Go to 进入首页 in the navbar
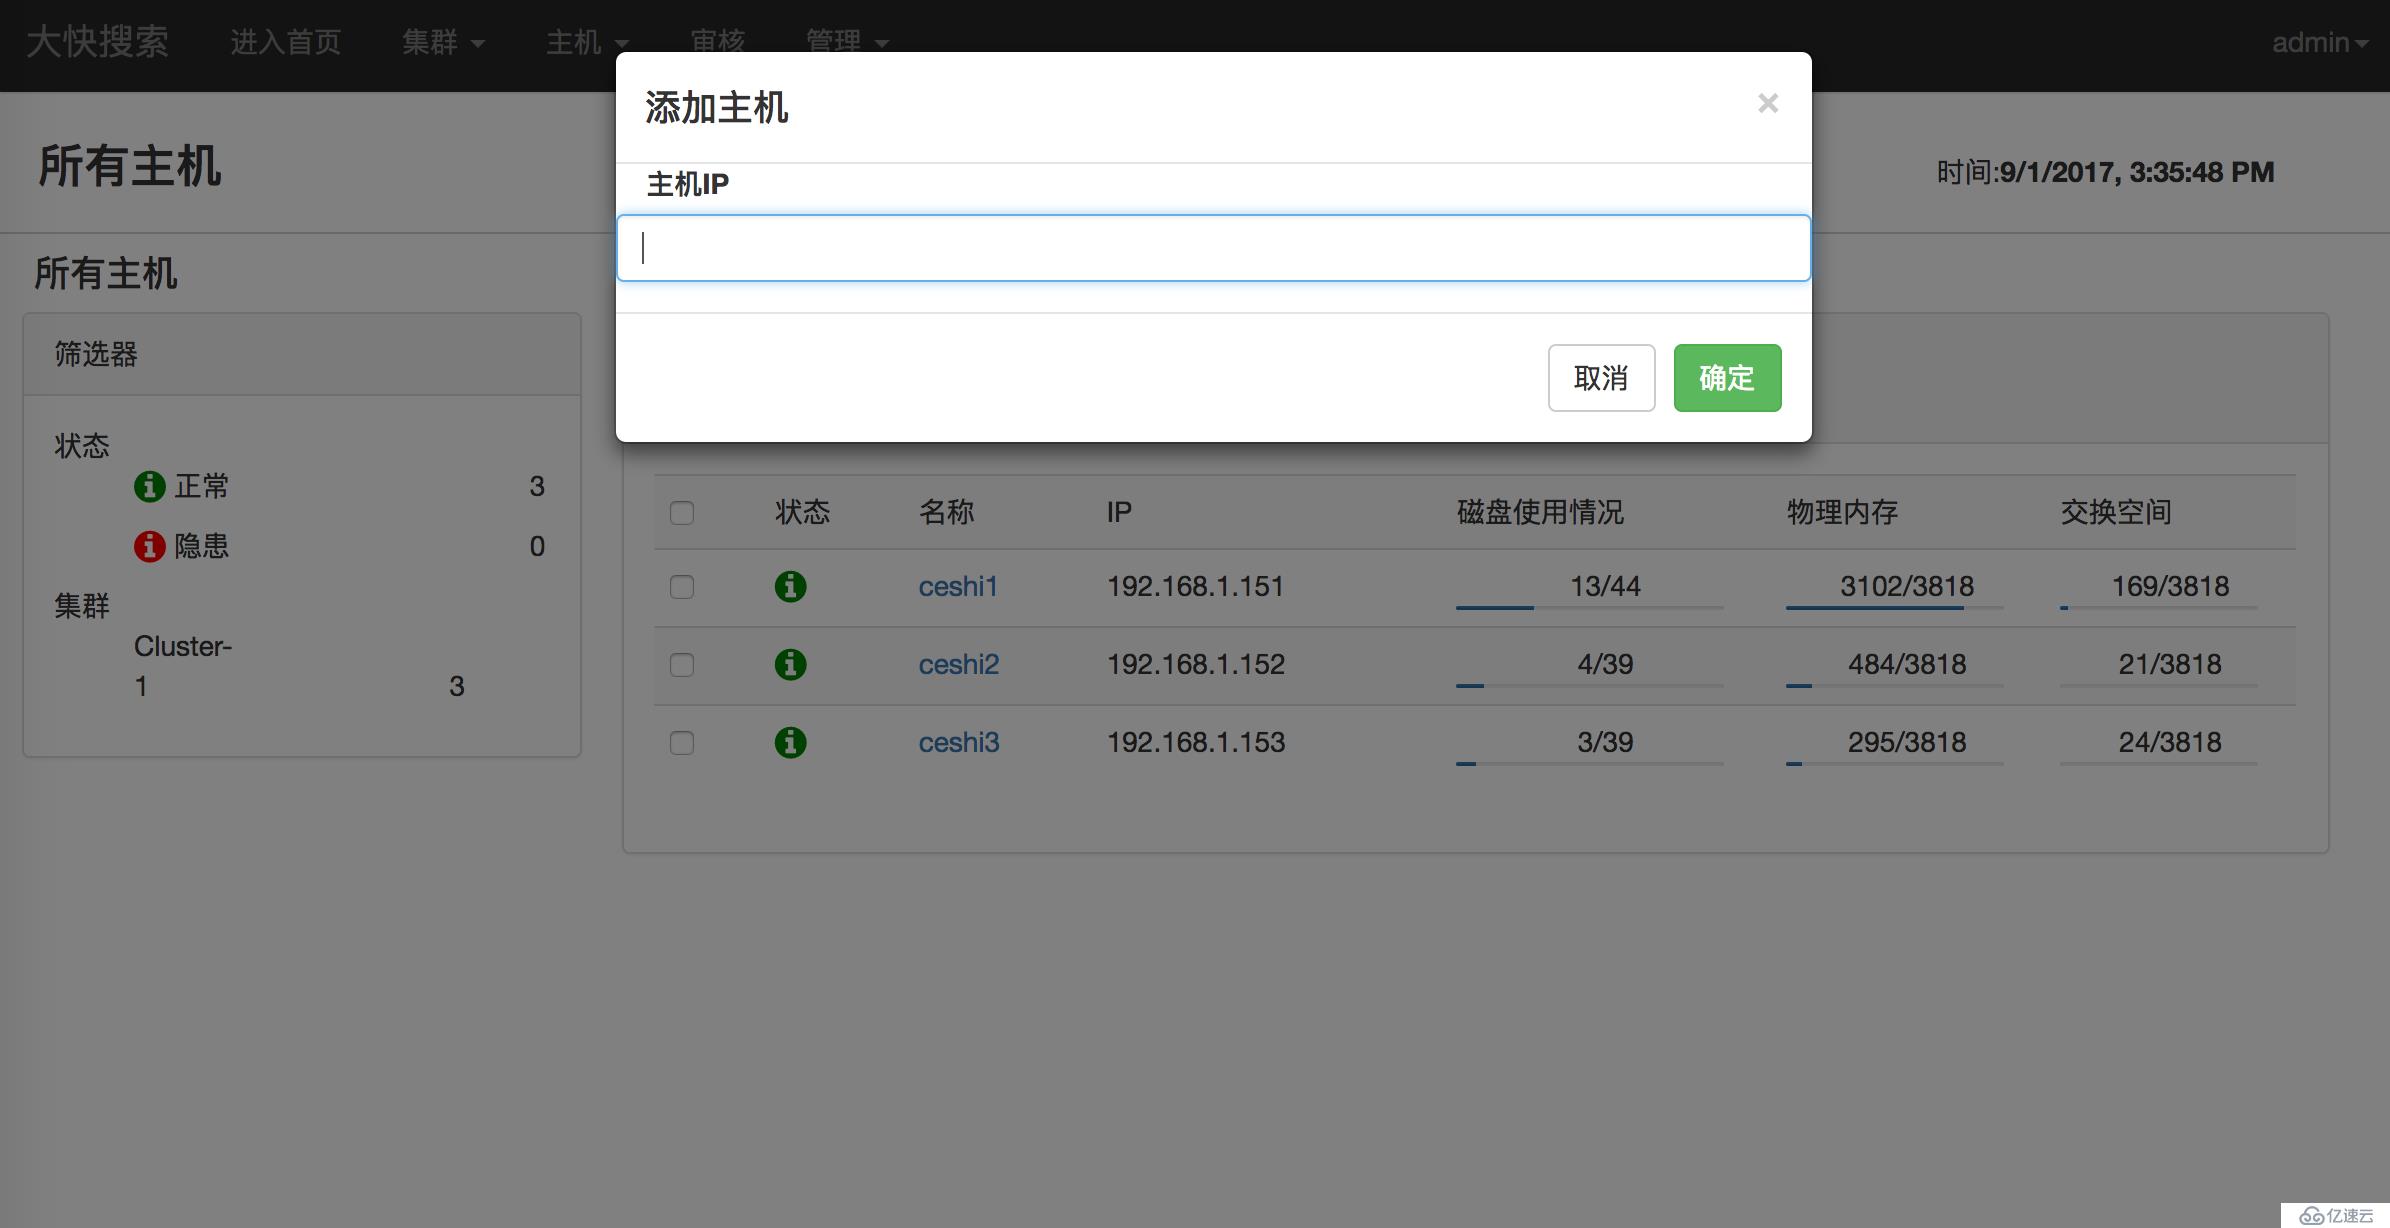Screen dimensions: 2390x1228 (x=286, y=42)
